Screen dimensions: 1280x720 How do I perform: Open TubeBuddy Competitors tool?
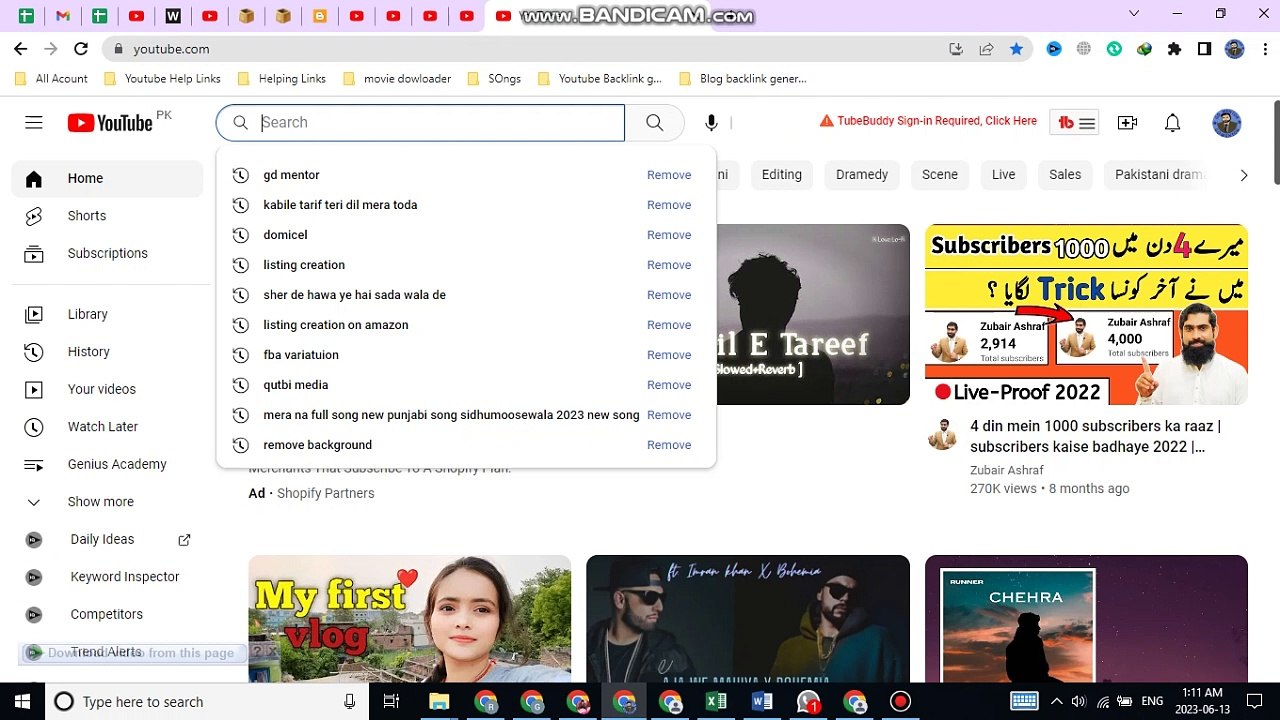click(107, 614)
